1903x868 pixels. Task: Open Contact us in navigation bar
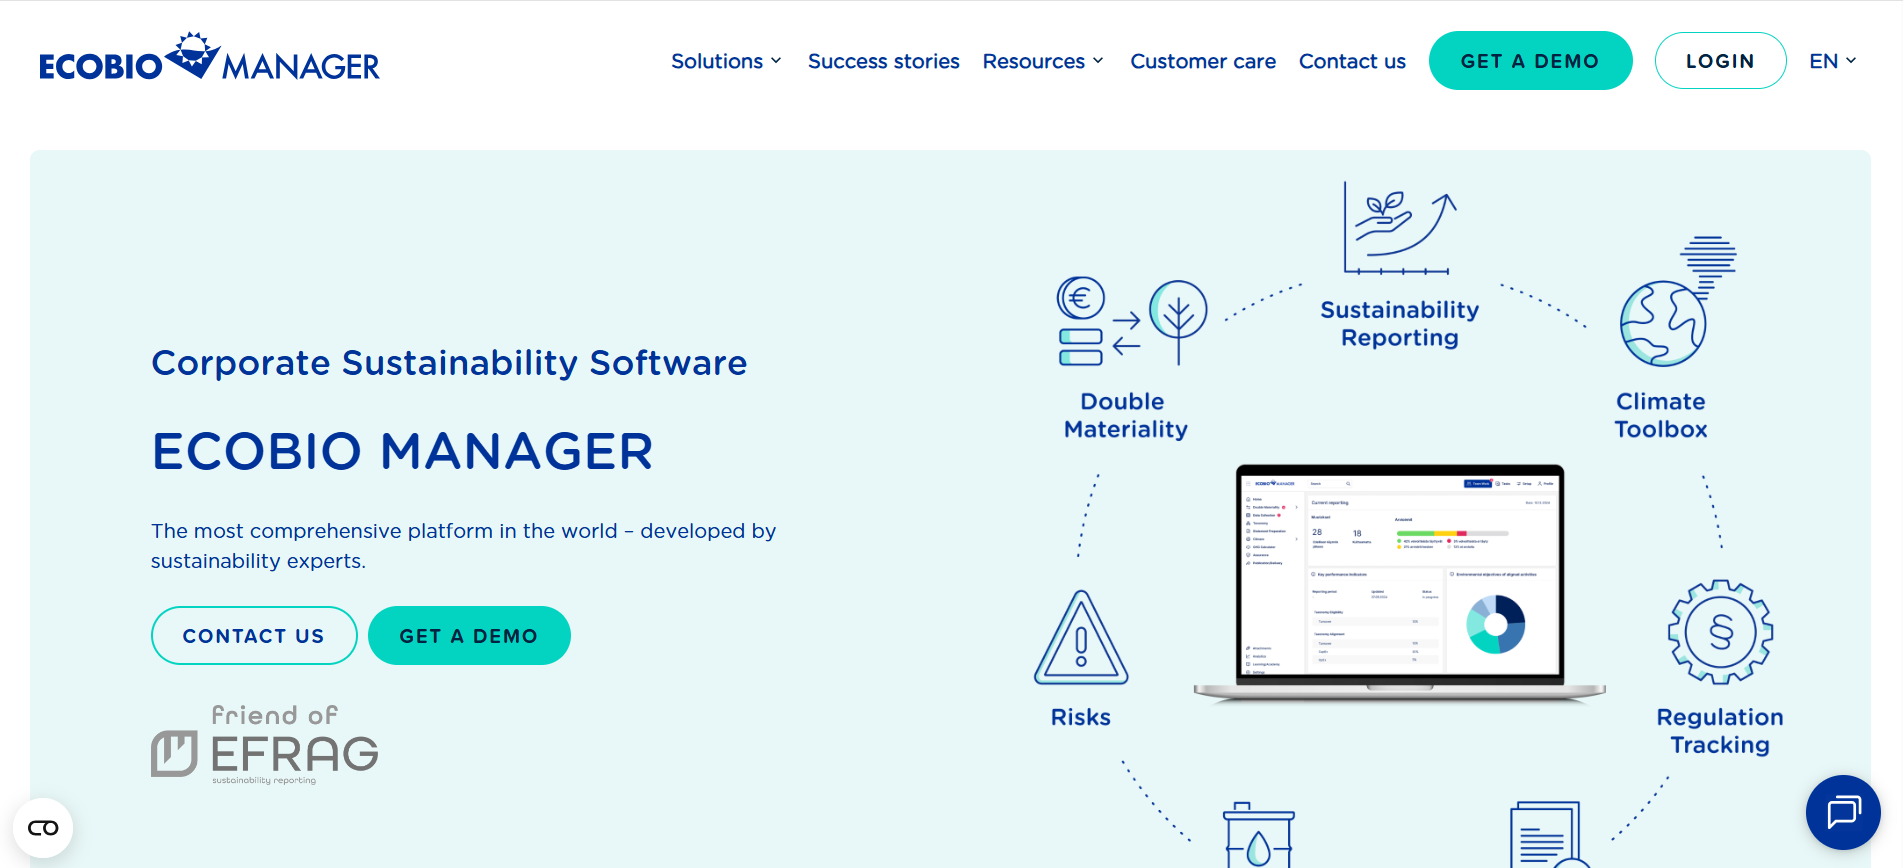tap(1352, 61)
